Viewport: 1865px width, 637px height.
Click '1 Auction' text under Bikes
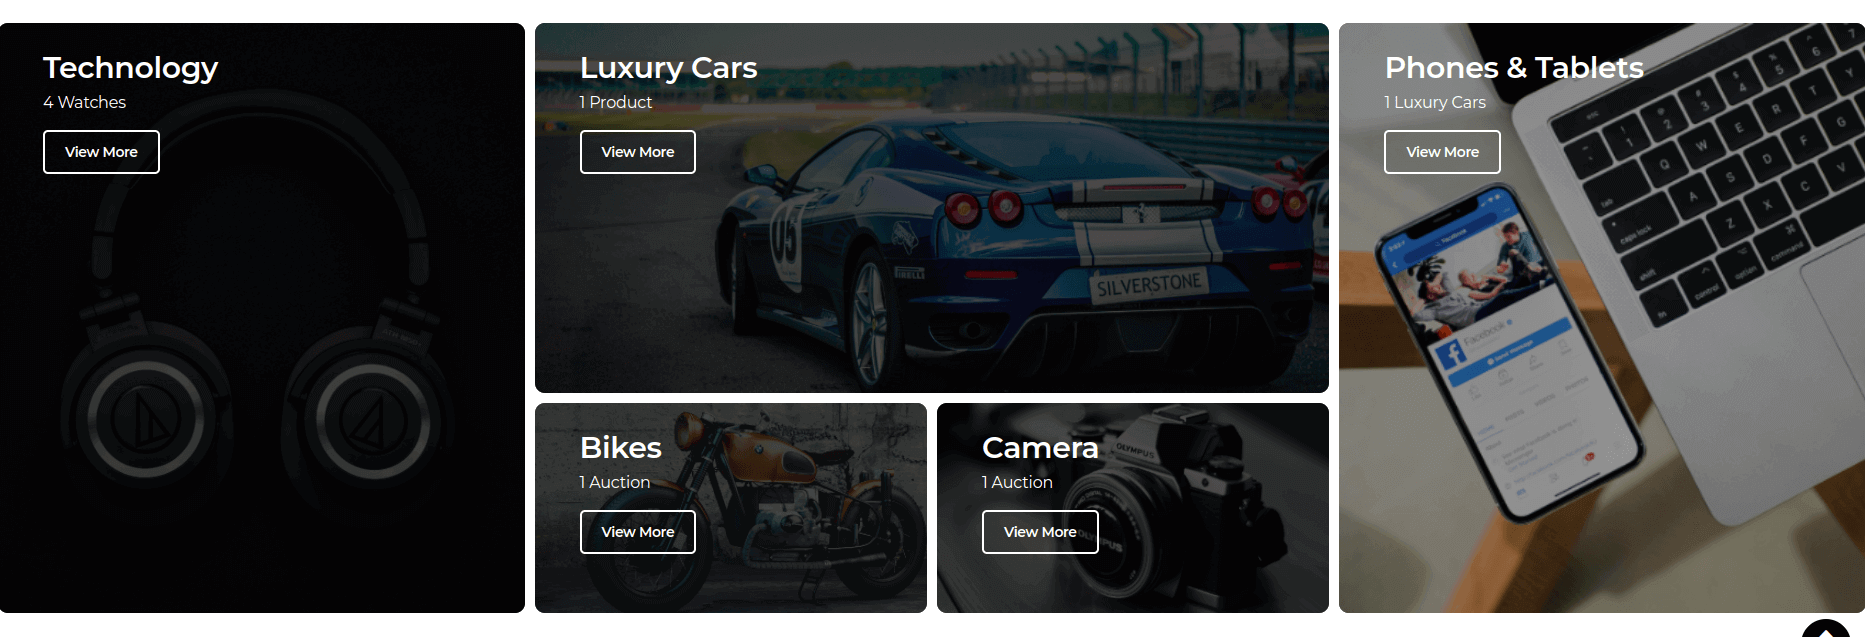(x=615, y=482)
